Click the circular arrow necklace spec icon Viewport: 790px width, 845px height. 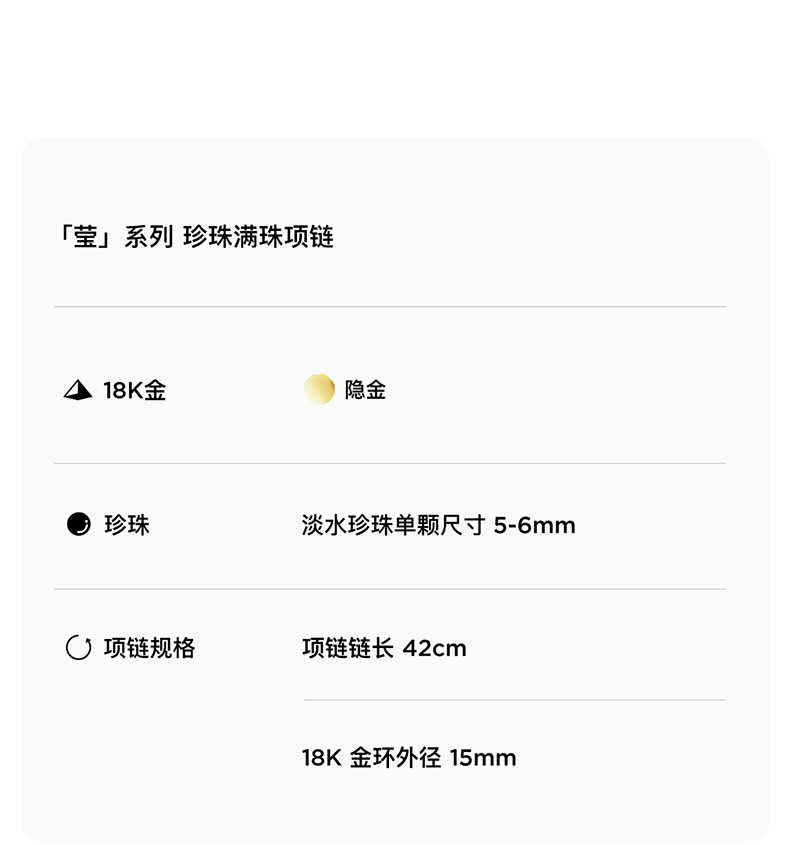pos(78,648)
